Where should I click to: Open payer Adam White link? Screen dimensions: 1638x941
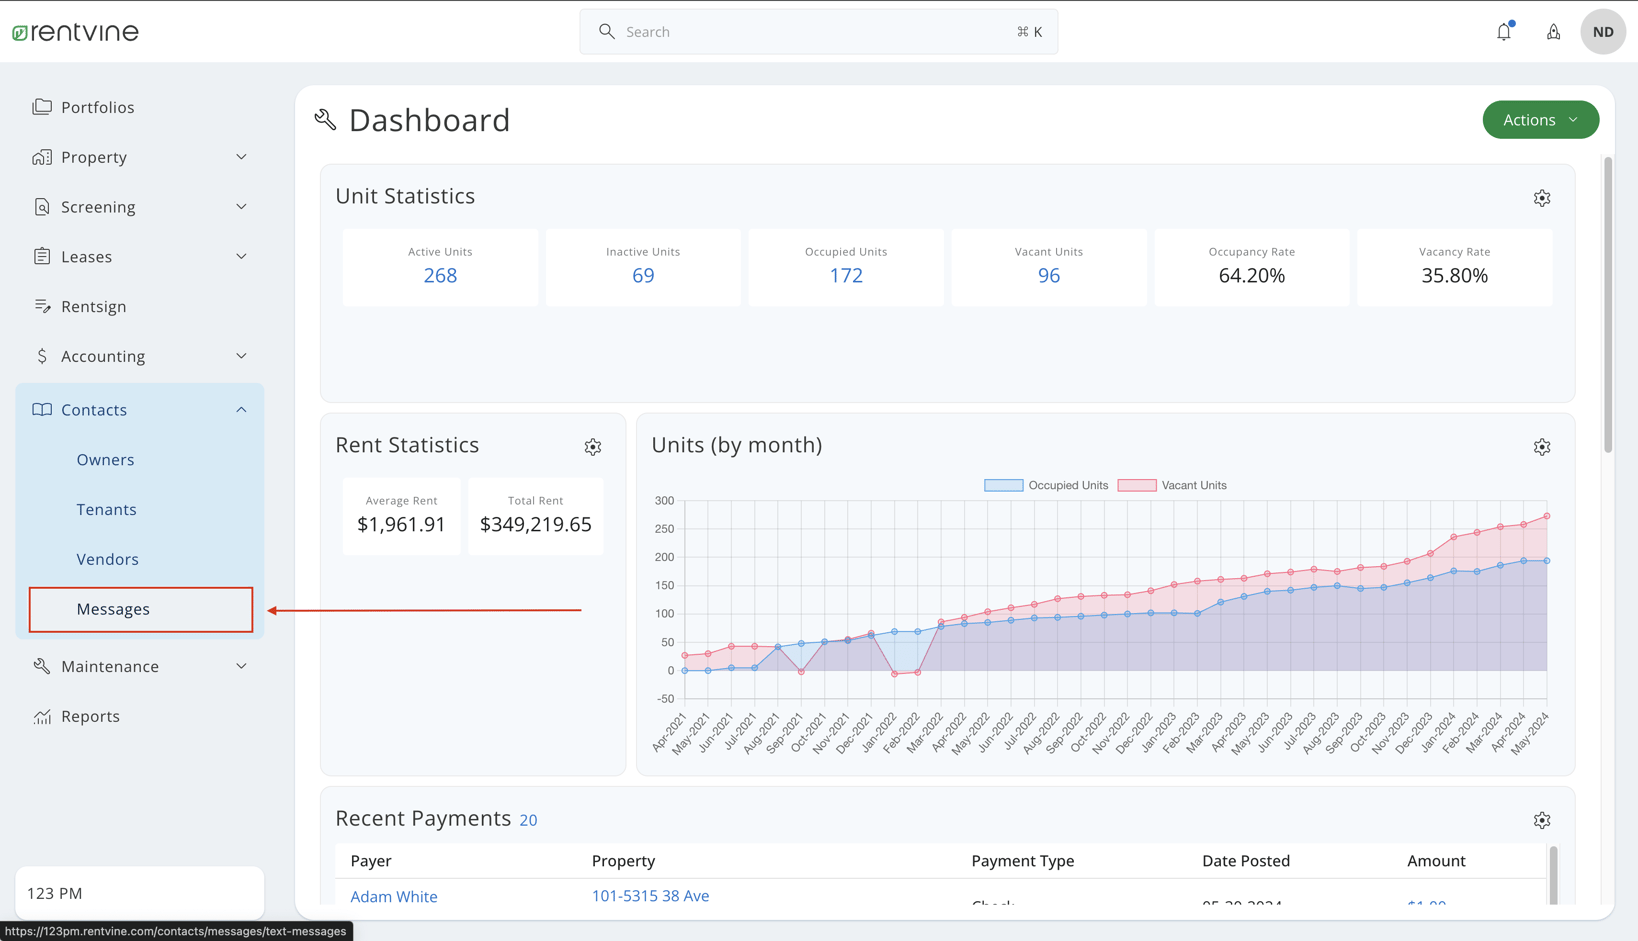pos(394,896)
